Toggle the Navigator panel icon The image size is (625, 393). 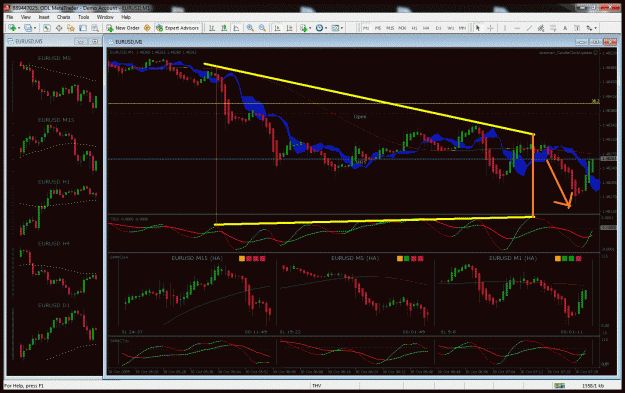pyautogui.click(x=71, y=28)
